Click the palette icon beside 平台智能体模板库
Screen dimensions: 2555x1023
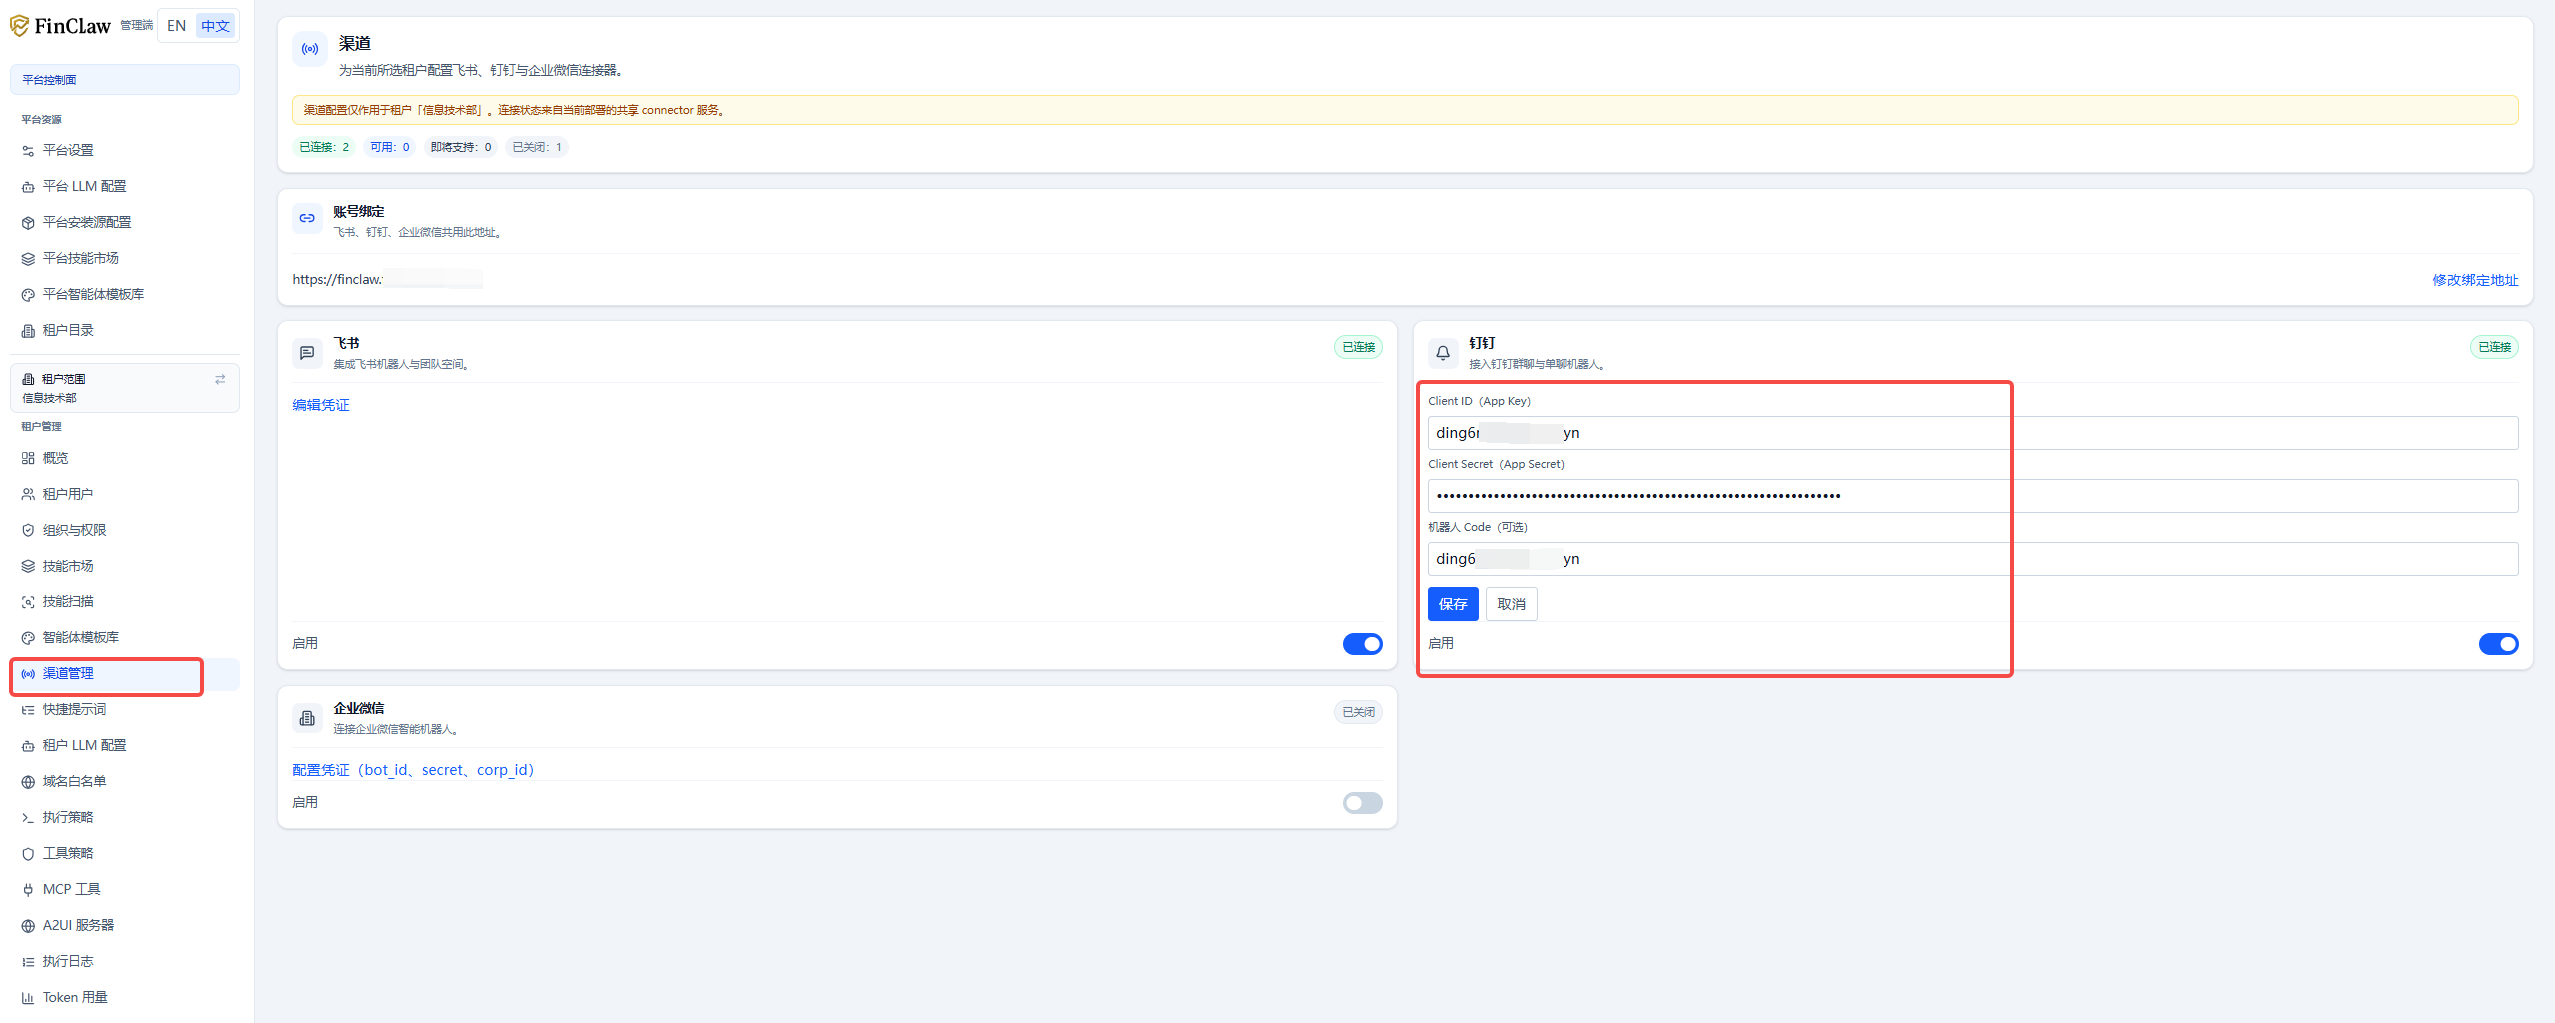pos(28,295)
